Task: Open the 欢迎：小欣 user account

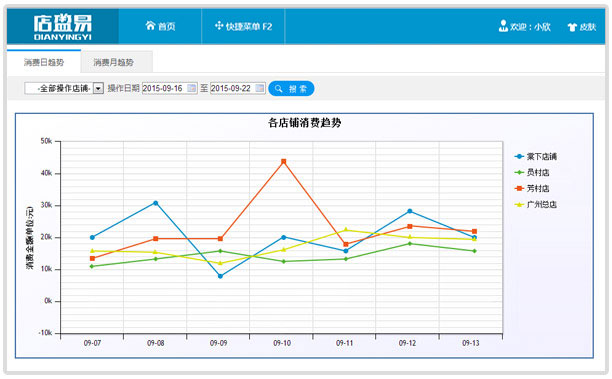Action: click(525, 26)
